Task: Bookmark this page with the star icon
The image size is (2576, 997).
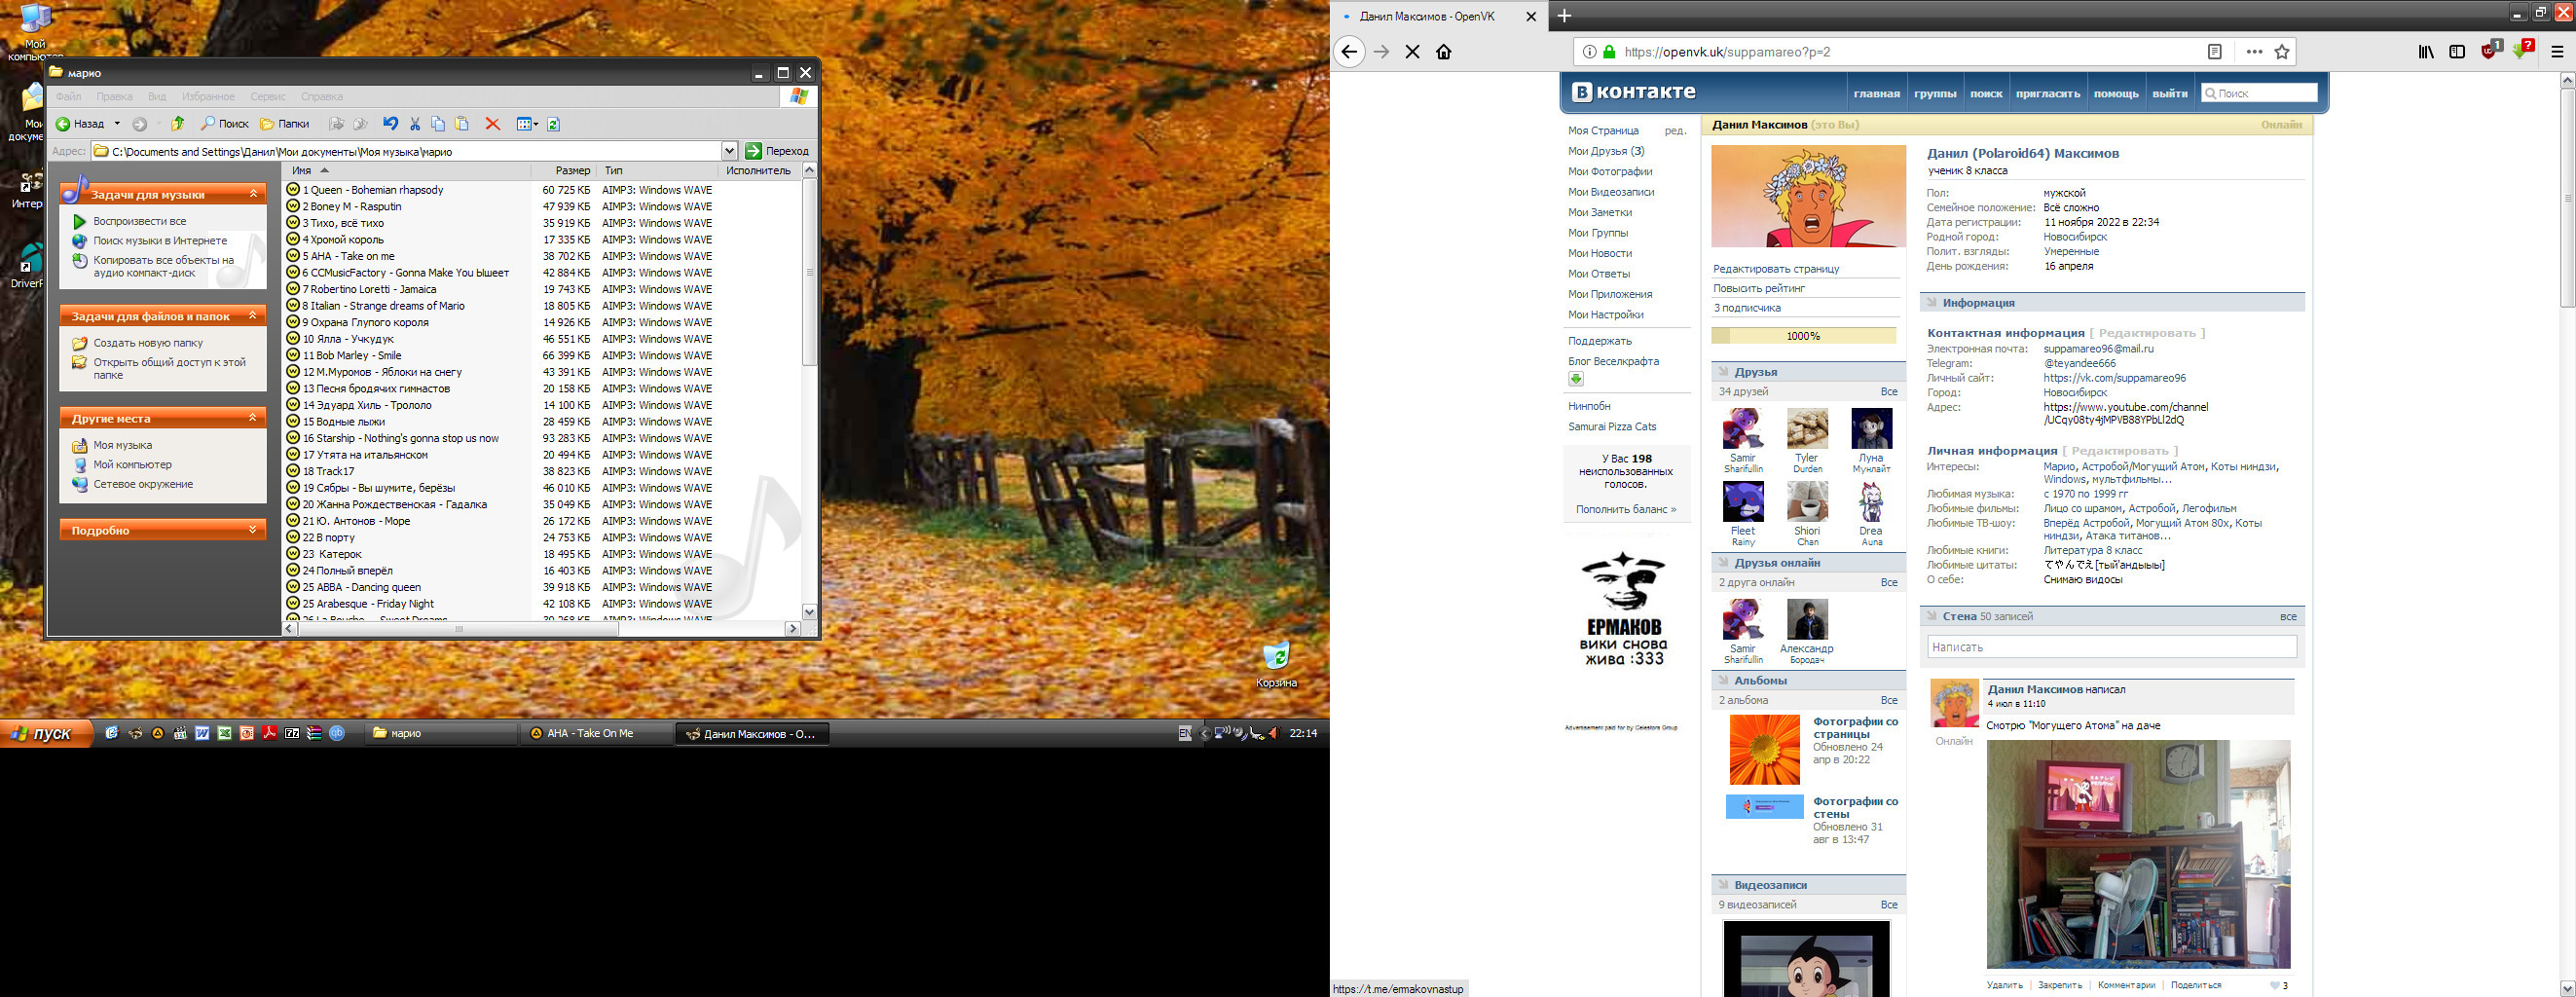Action: [x=2282, y=52]
